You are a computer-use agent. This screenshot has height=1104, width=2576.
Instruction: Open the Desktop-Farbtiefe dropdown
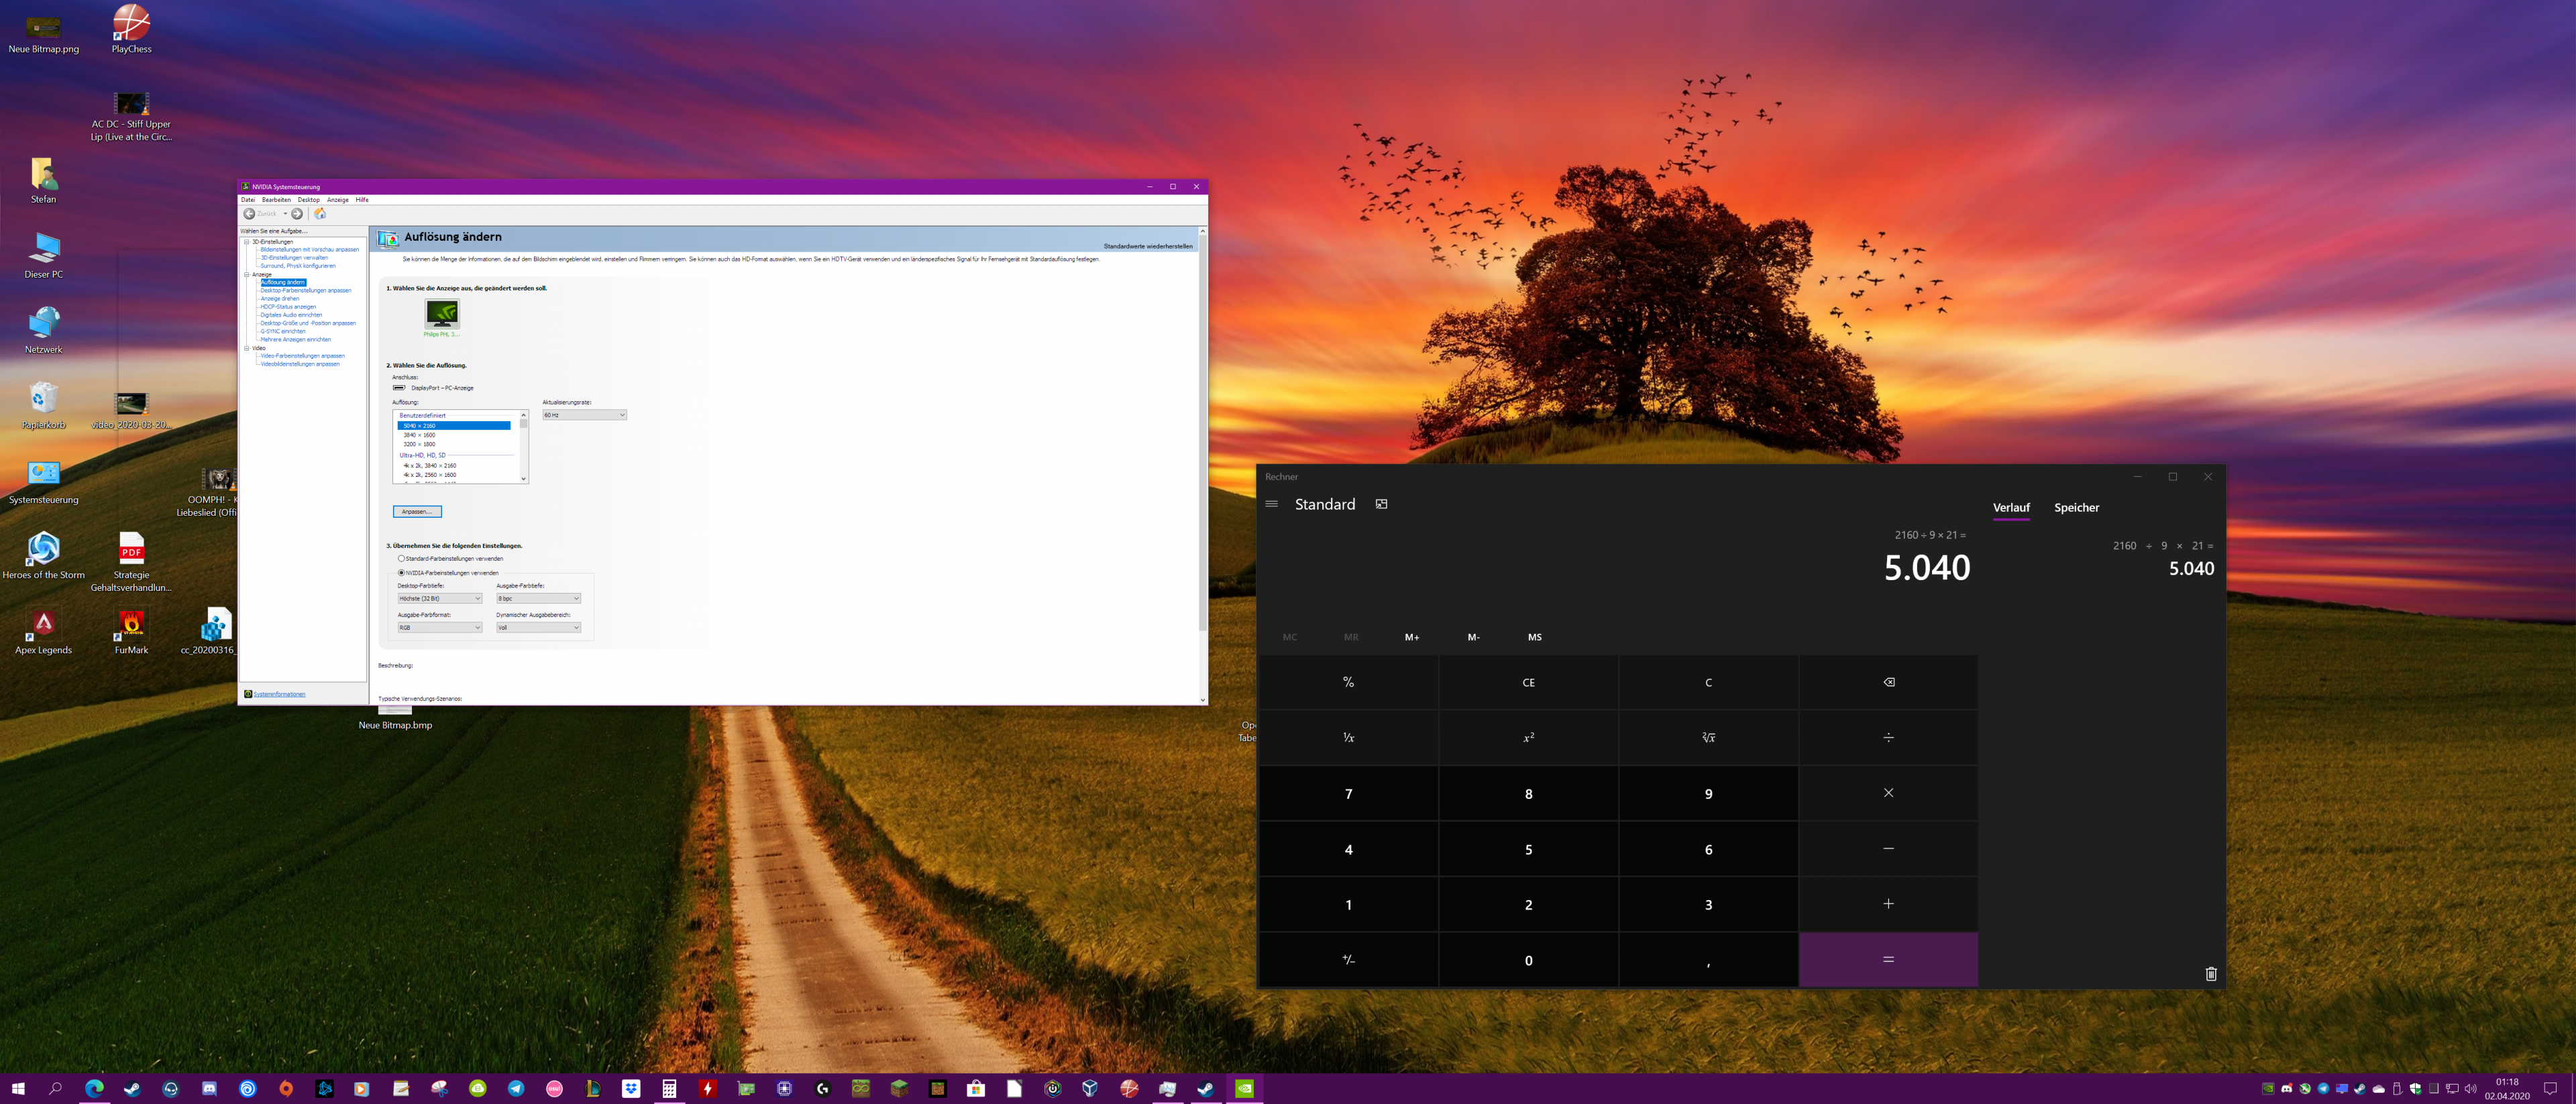[439, 598]
